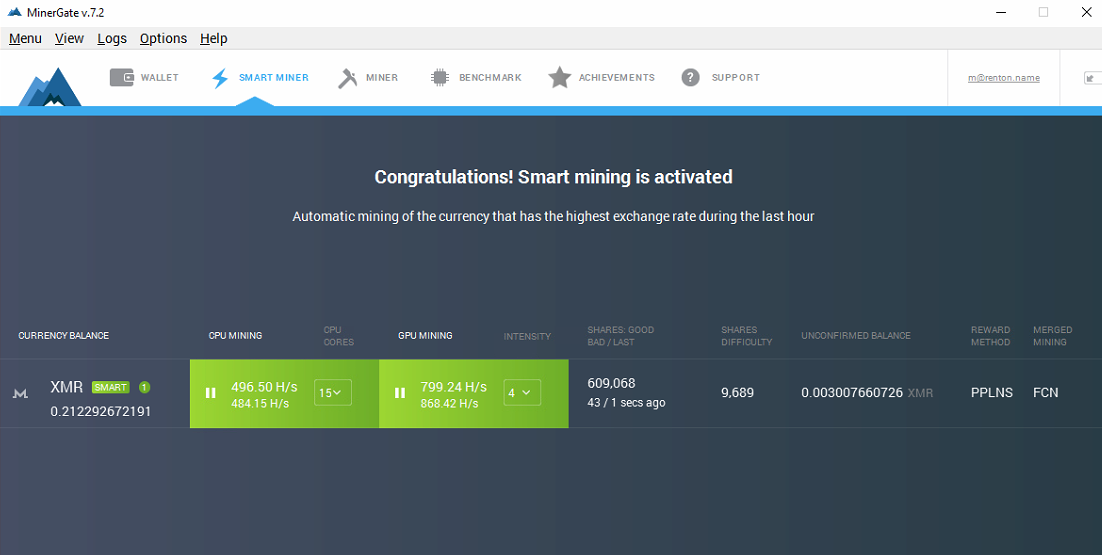Click the Monero XMR coin icon
The height and width of the screenshot is (555, 1102).
(20, 394)
